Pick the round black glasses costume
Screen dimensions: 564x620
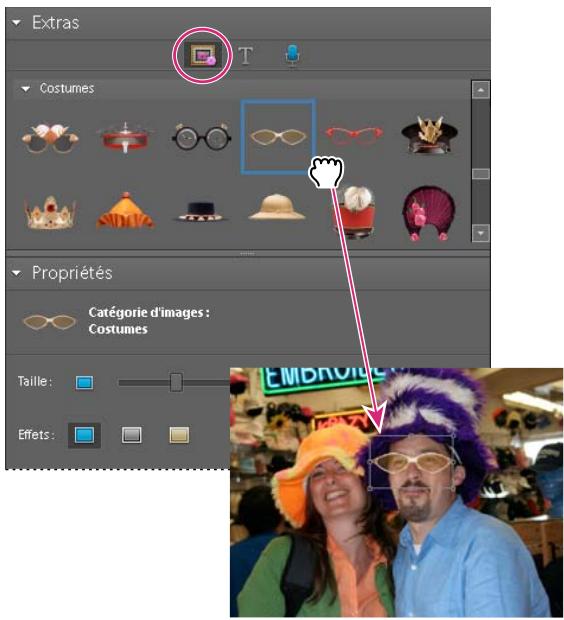click(201, 137)
